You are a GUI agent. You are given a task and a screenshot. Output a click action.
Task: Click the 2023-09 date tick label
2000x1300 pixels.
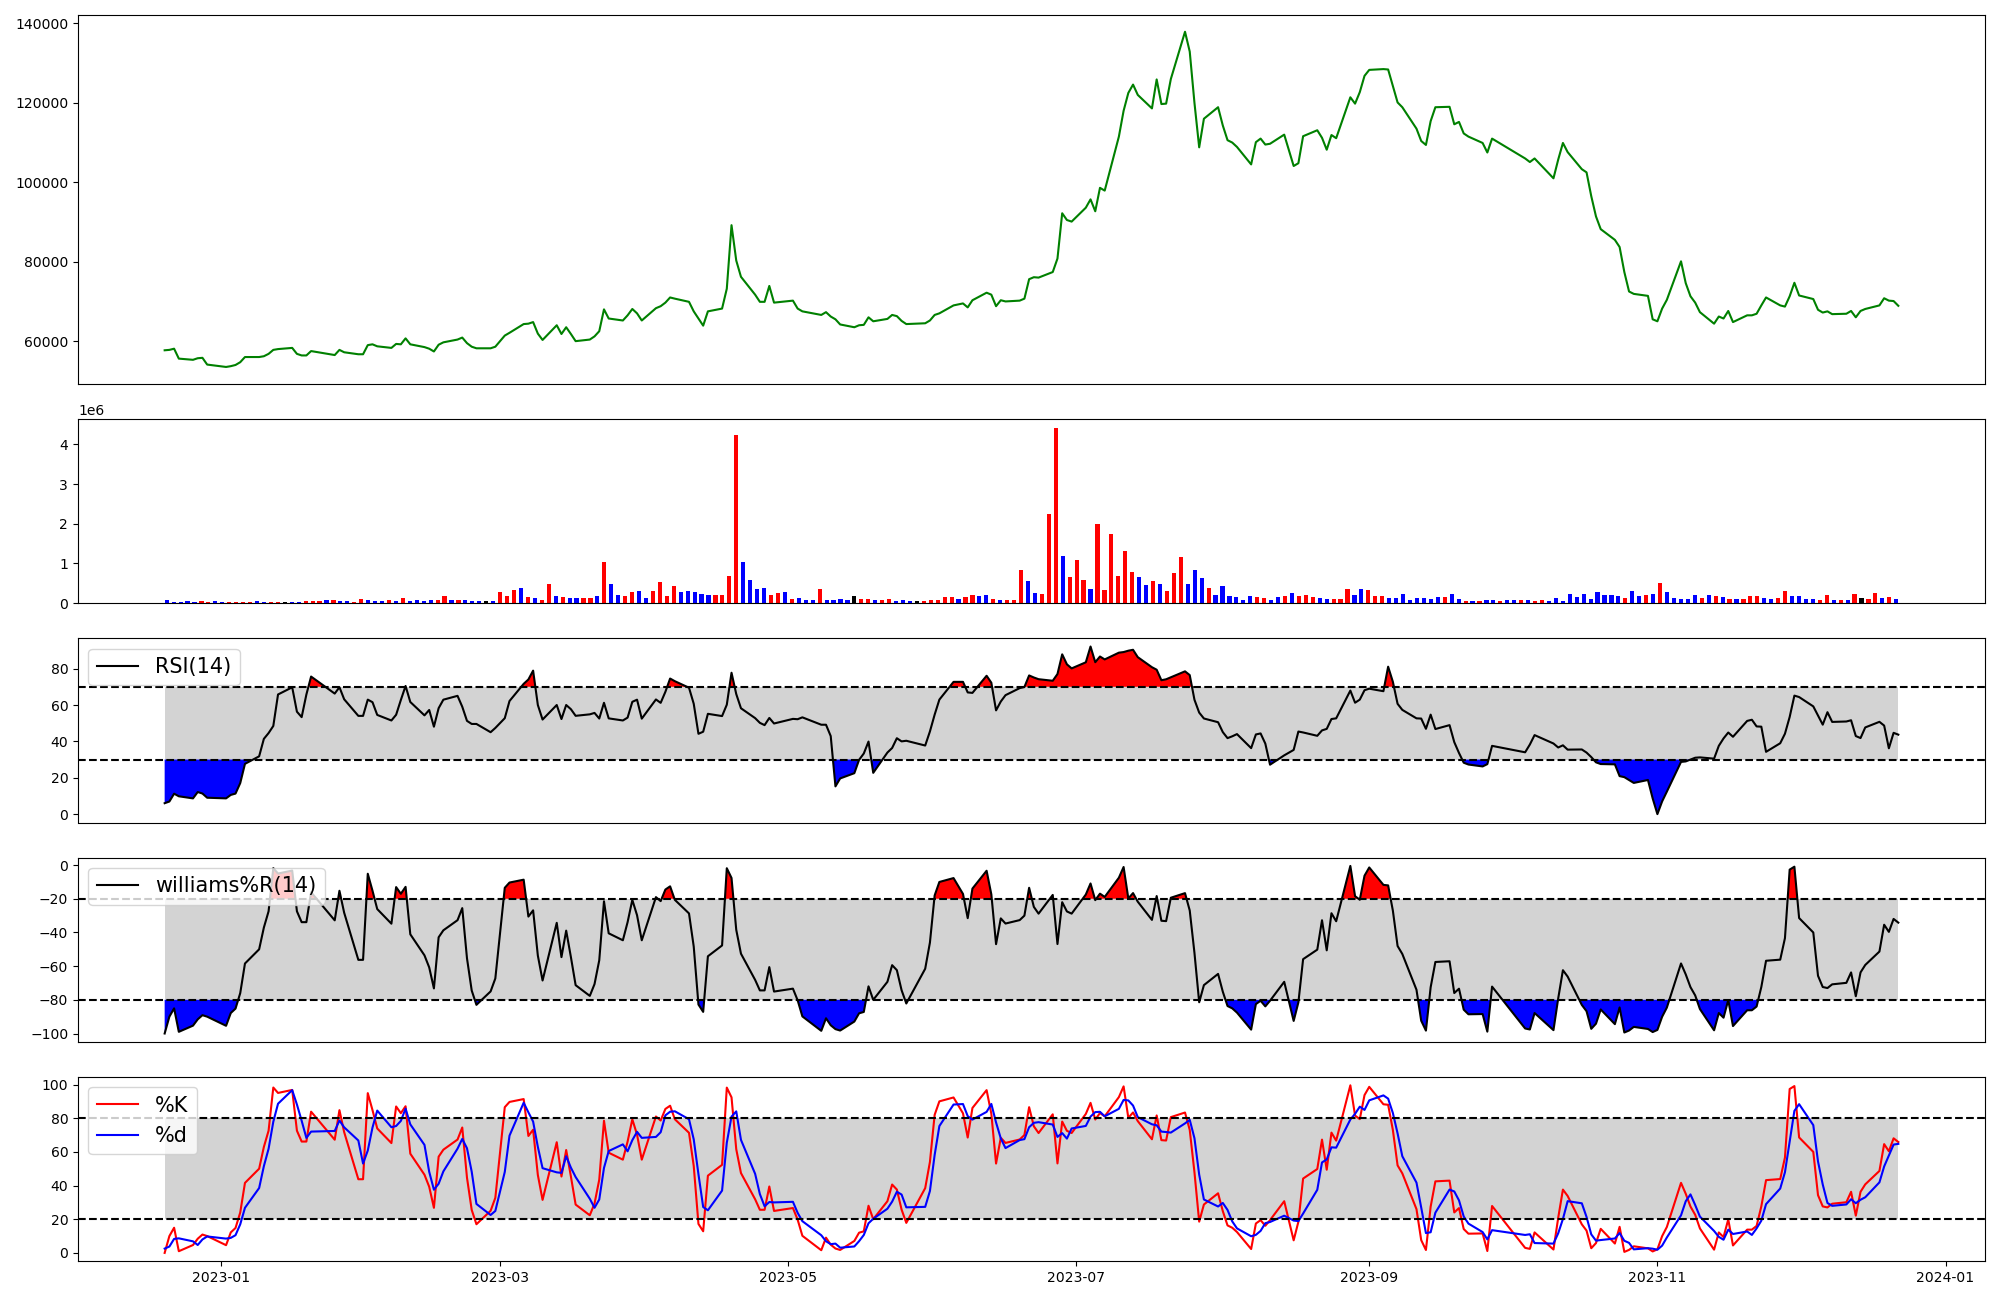tap(1368, 1277)
